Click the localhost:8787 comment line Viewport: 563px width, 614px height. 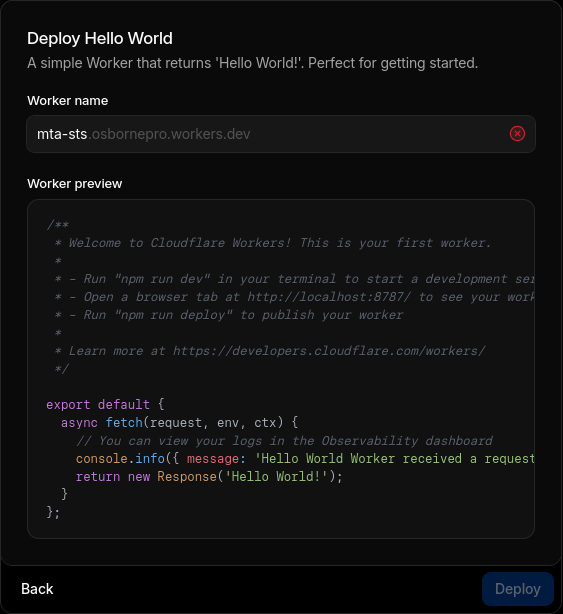(x=294, y=297)
